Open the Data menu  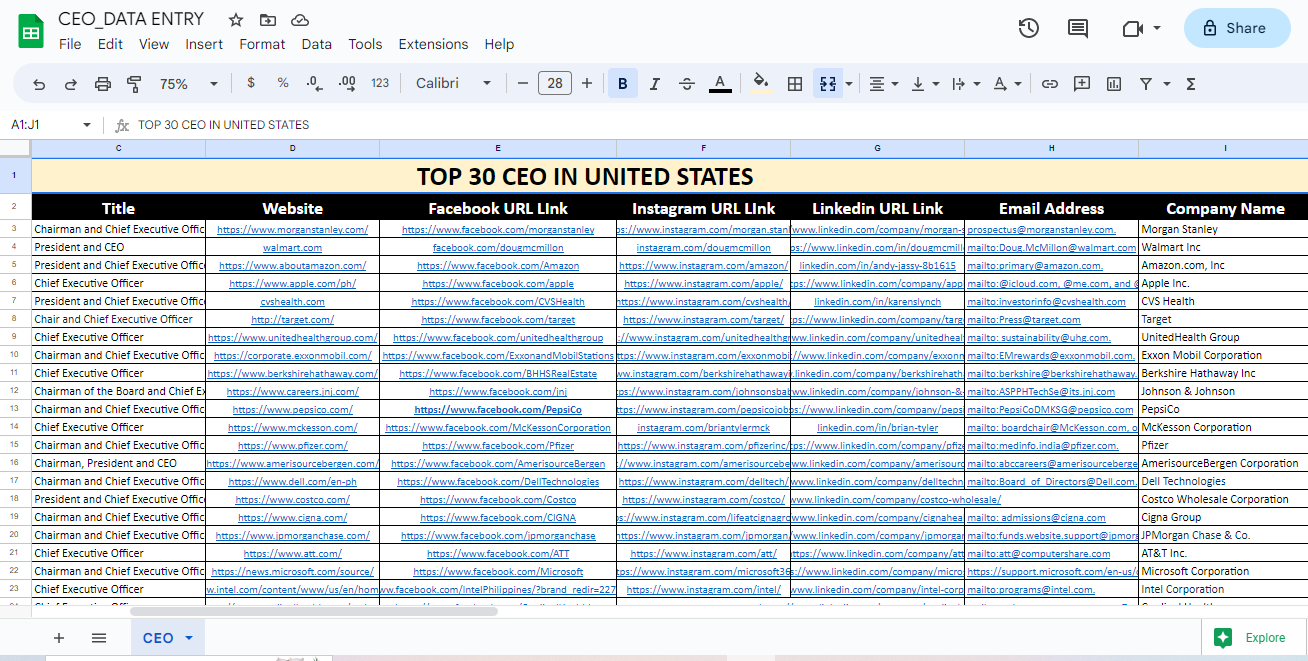pyautogui.click(x=316, y=44)
